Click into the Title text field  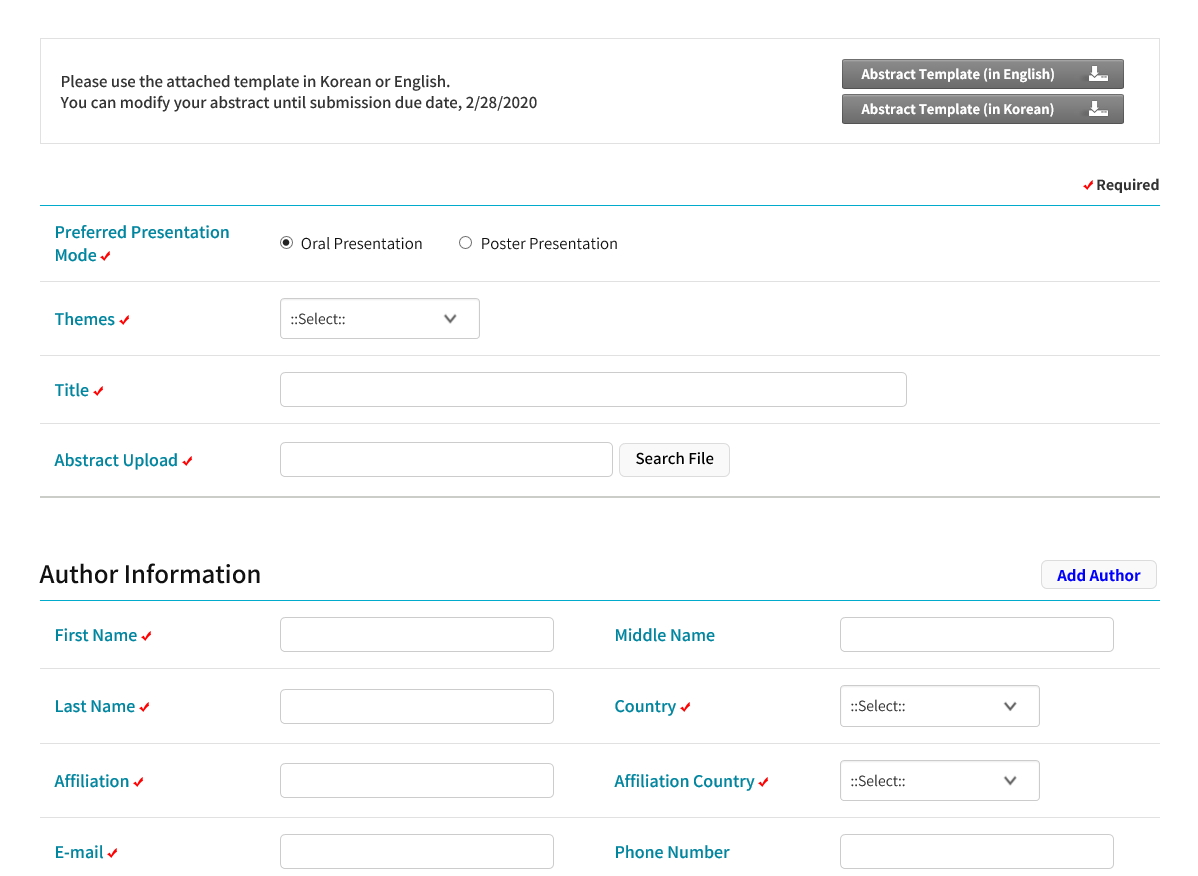(593, 390)
